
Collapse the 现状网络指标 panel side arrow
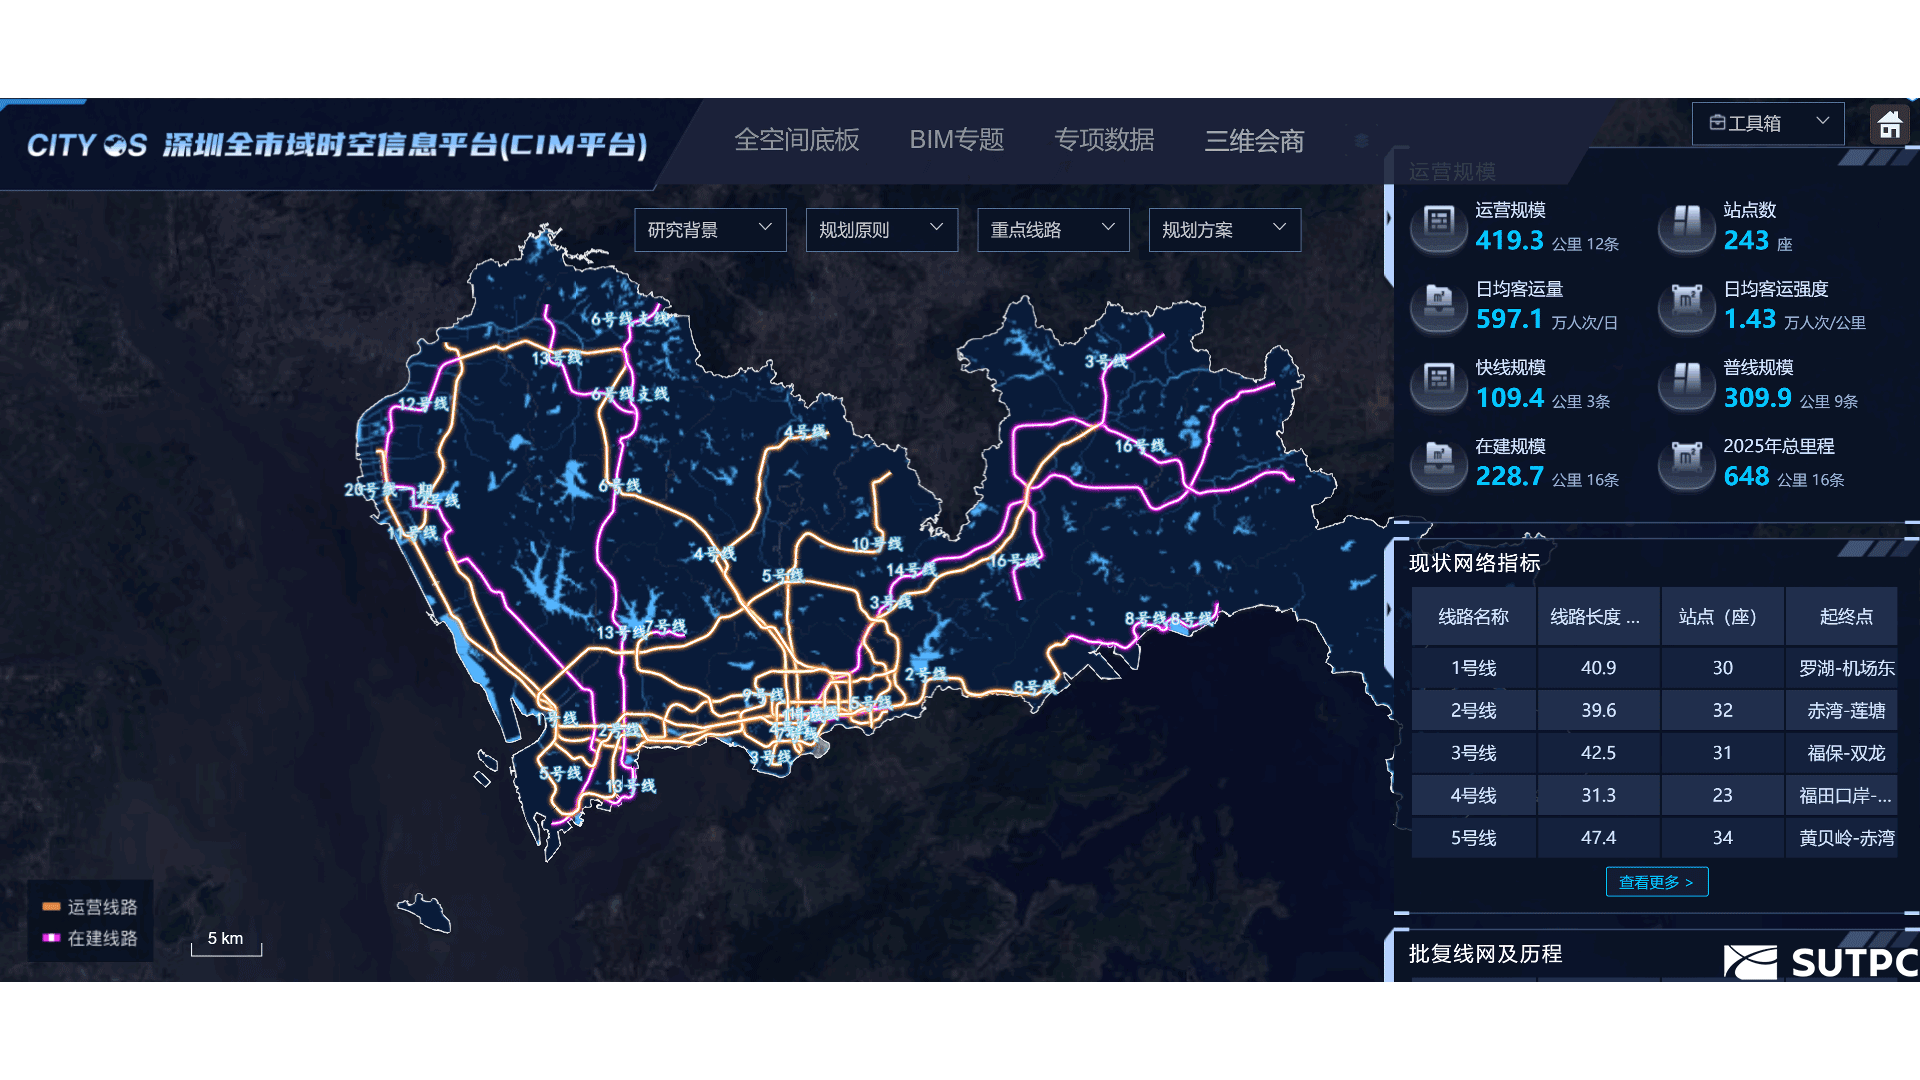(1388, 609)
